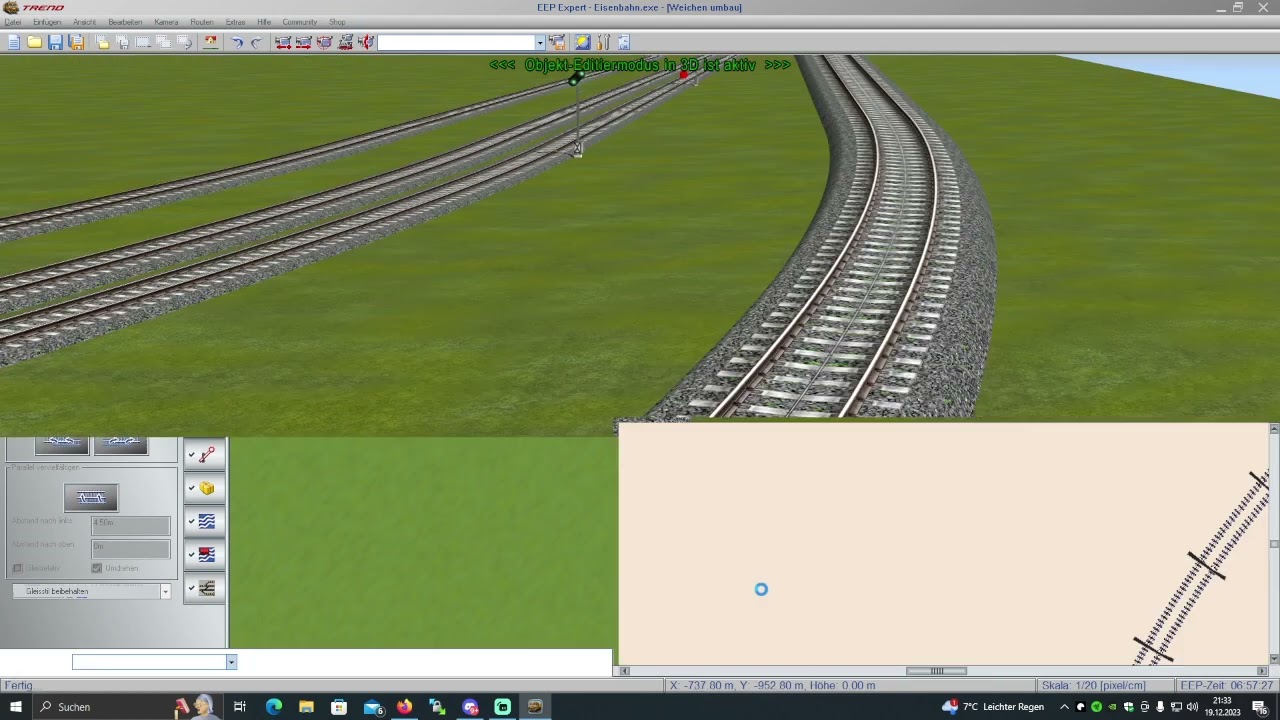Open the Kamera menu

166,22
